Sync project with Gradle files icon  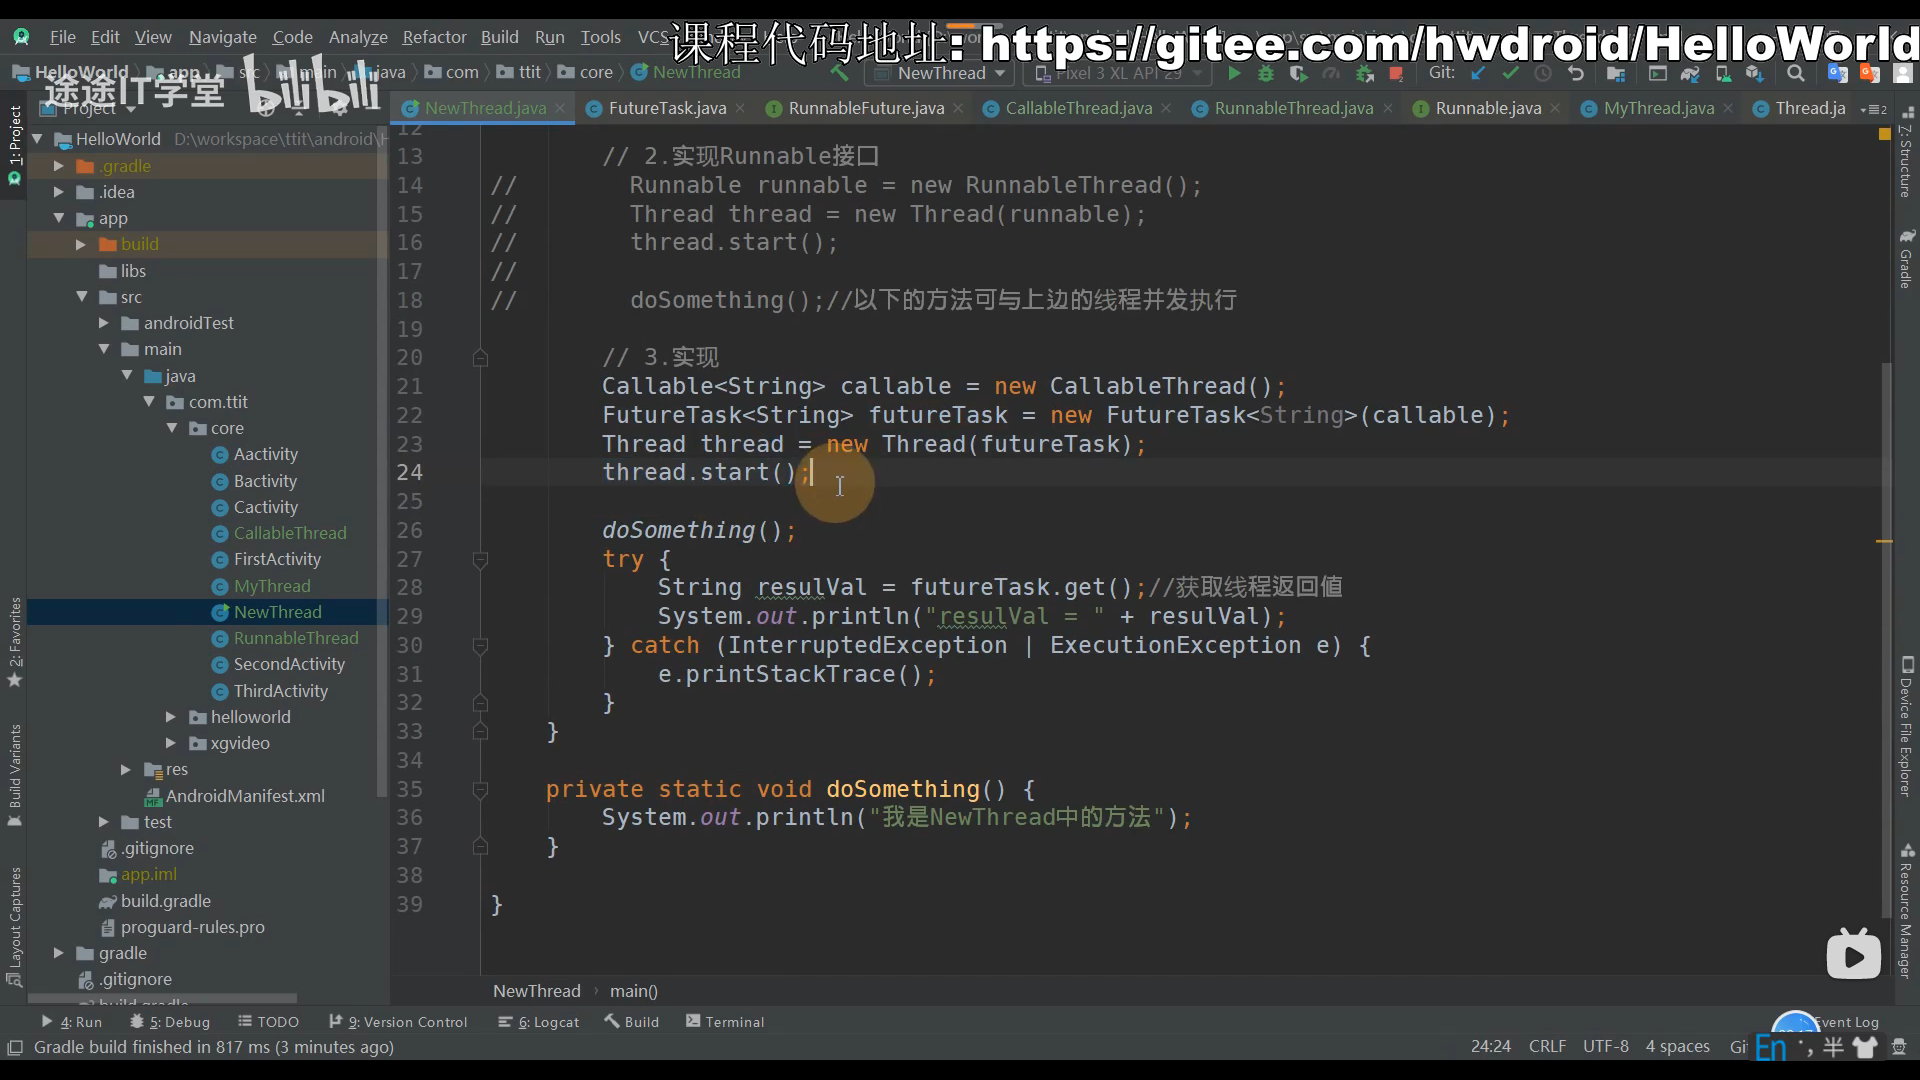(1690, 73)
